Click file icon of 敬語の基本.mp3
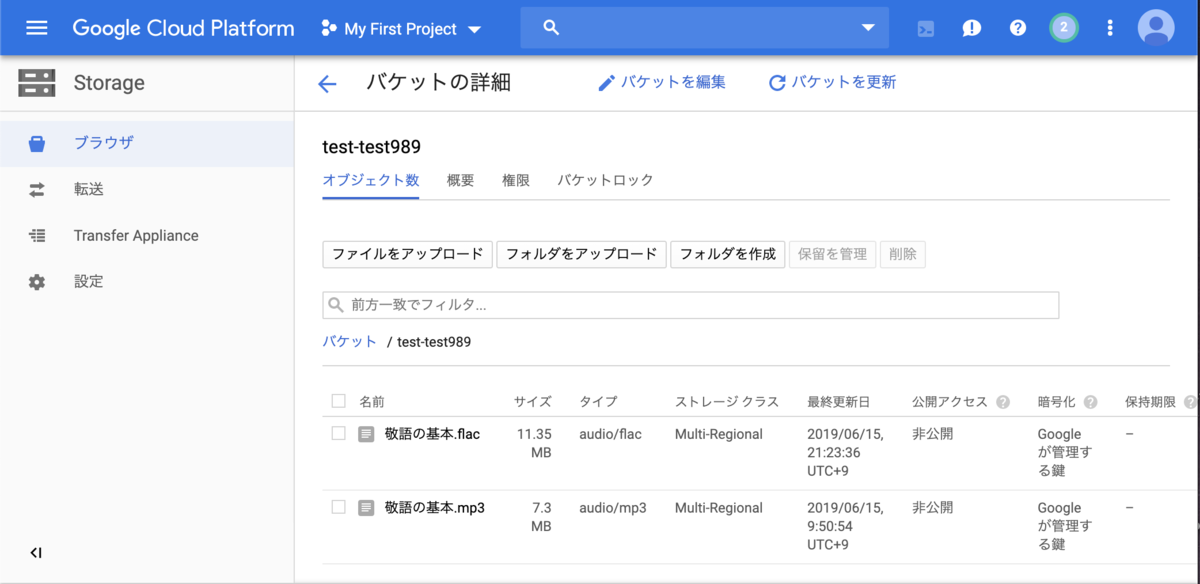Screen dimensions: 1200x584 coord(367,508)
